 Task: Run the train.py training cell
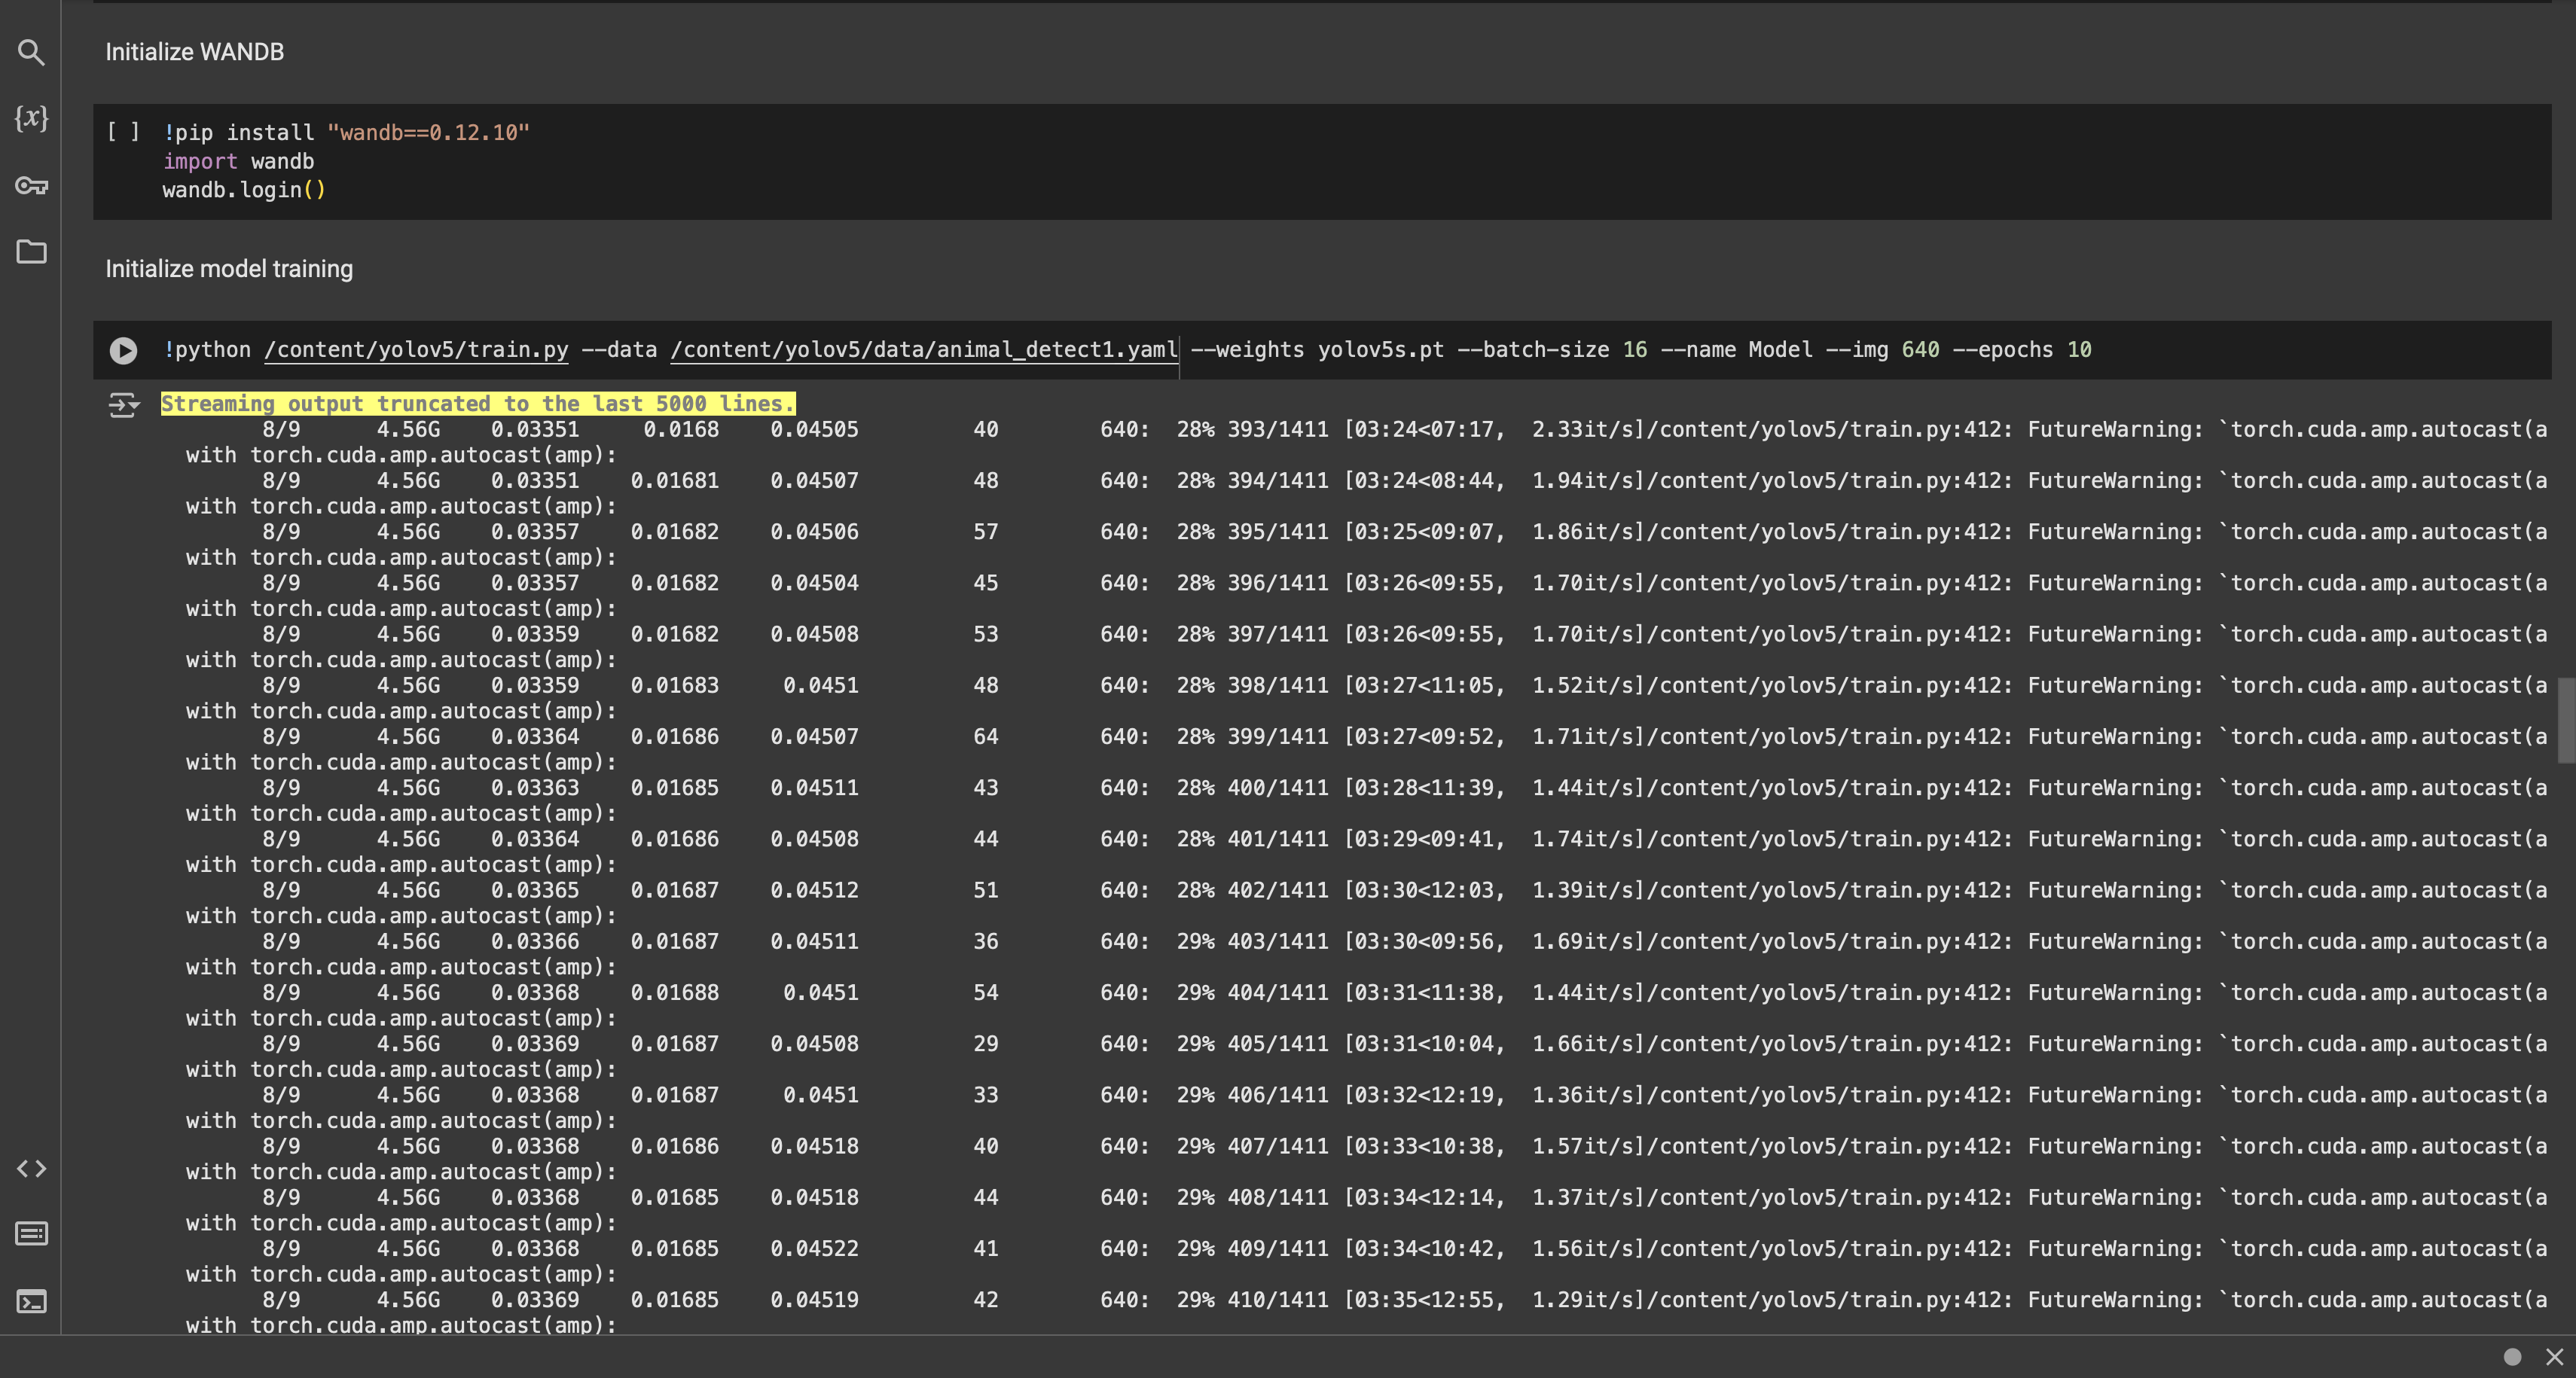point(123,350)
